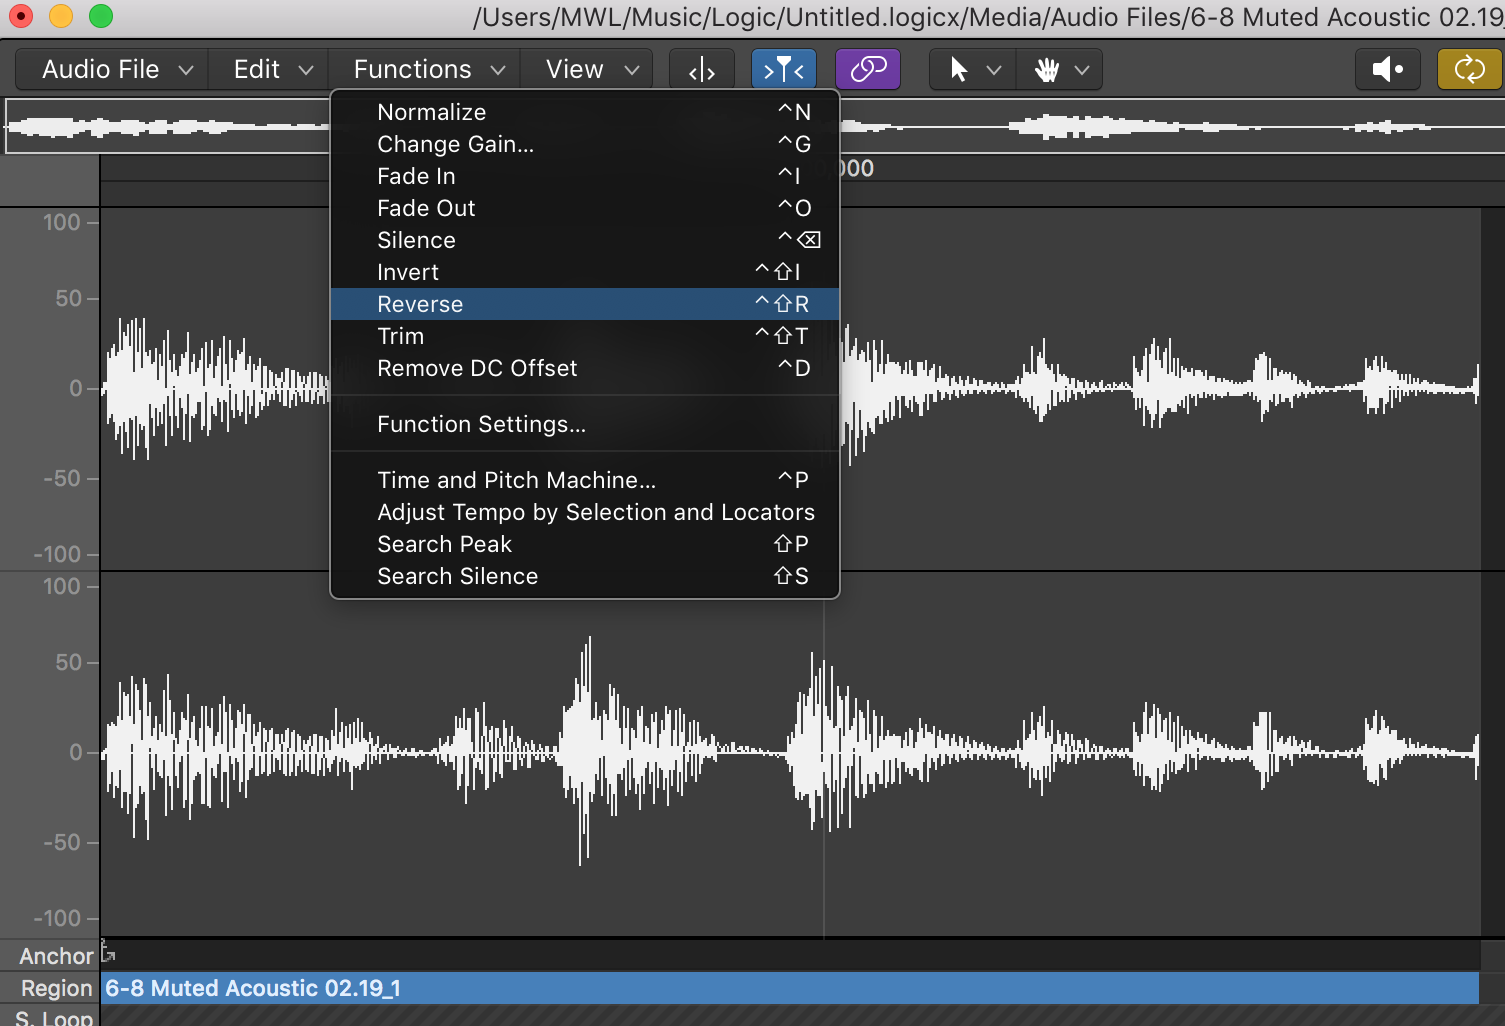The height and width of the screenshot is (1026, 1505).
Task: Apply the highlighted Reverse function
Action: (x=585, y=304)
